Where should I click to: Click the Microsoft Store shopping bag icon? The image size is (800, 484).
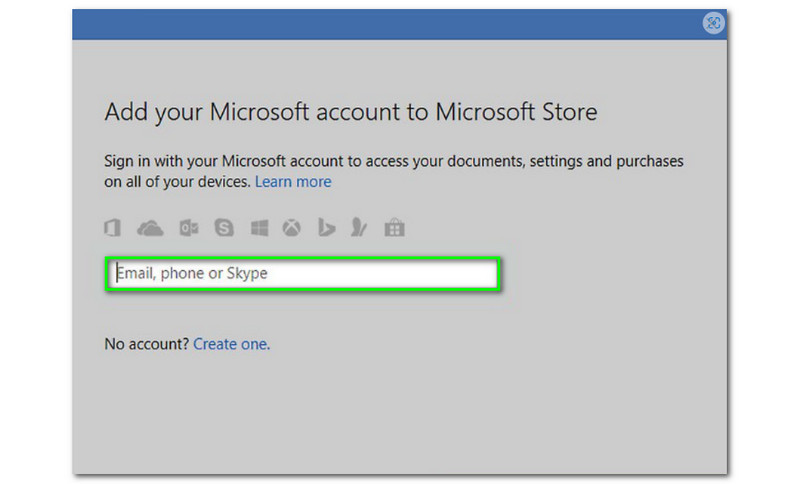point(395,229)
